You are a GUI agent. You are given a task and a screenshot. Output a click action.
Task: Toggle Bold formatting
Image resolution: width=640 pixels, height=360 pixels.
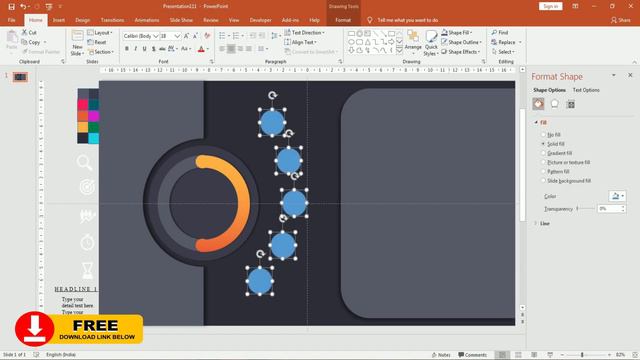127,49
